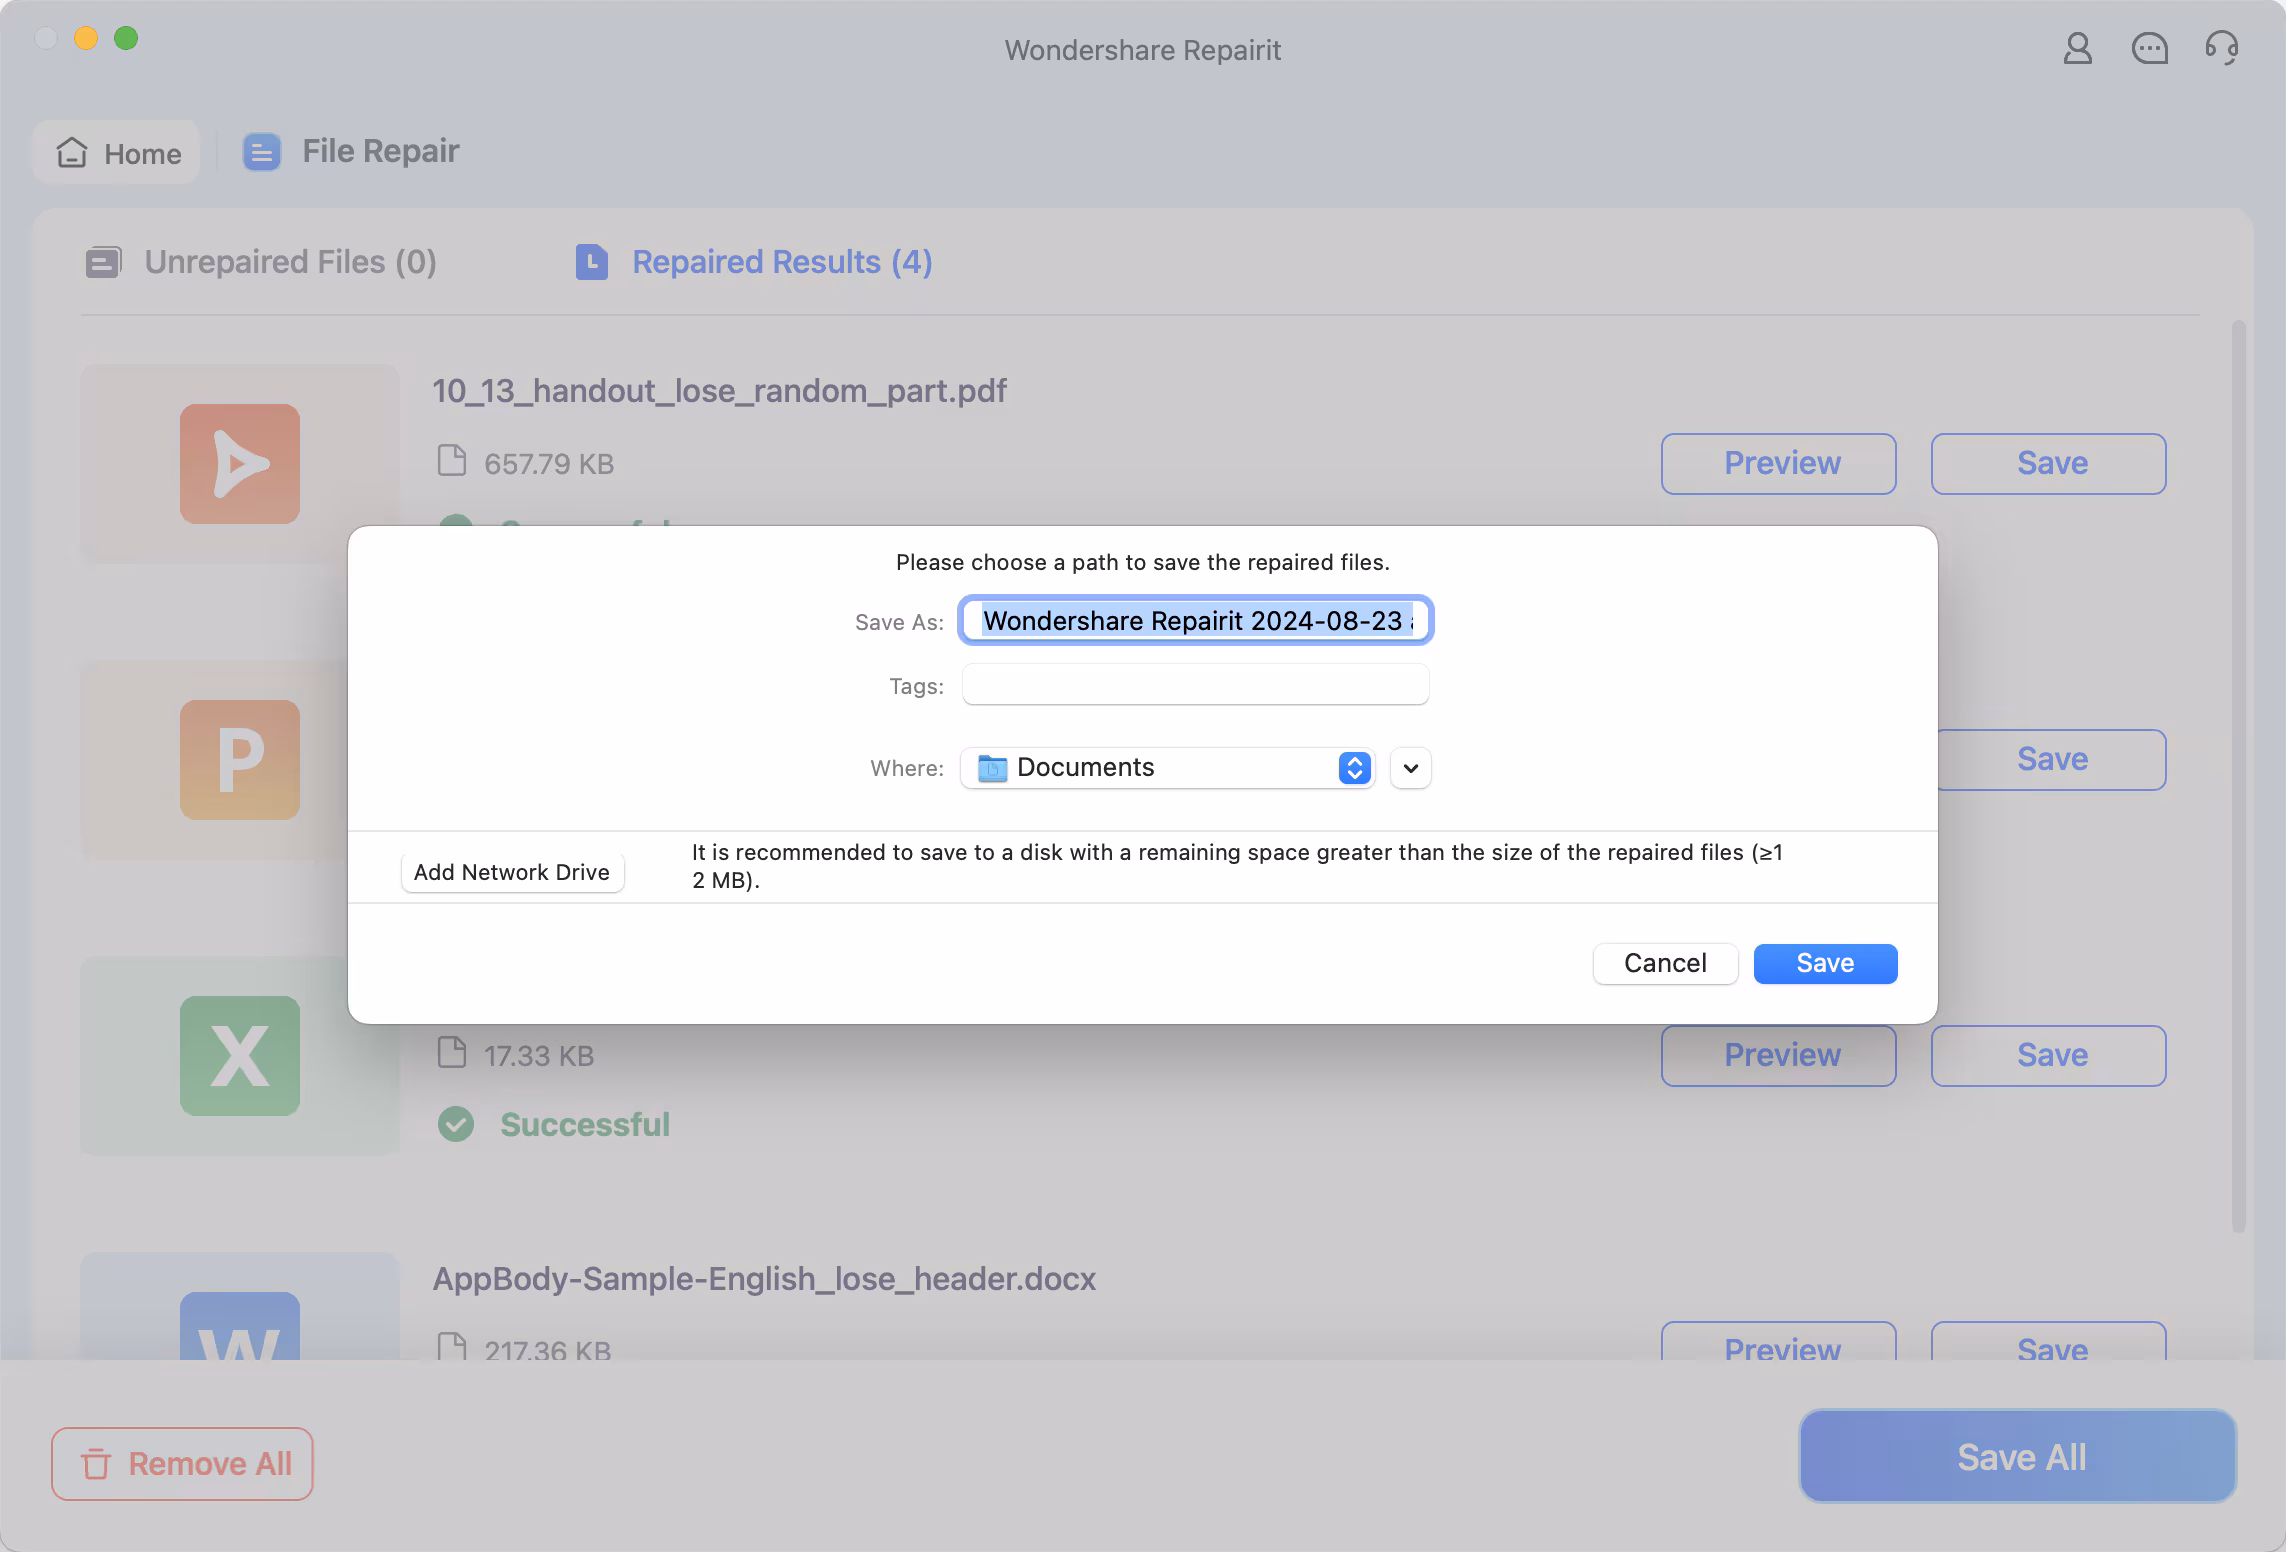Open the chat feedback icon

pyautogui.click(x=2150, y=48)
